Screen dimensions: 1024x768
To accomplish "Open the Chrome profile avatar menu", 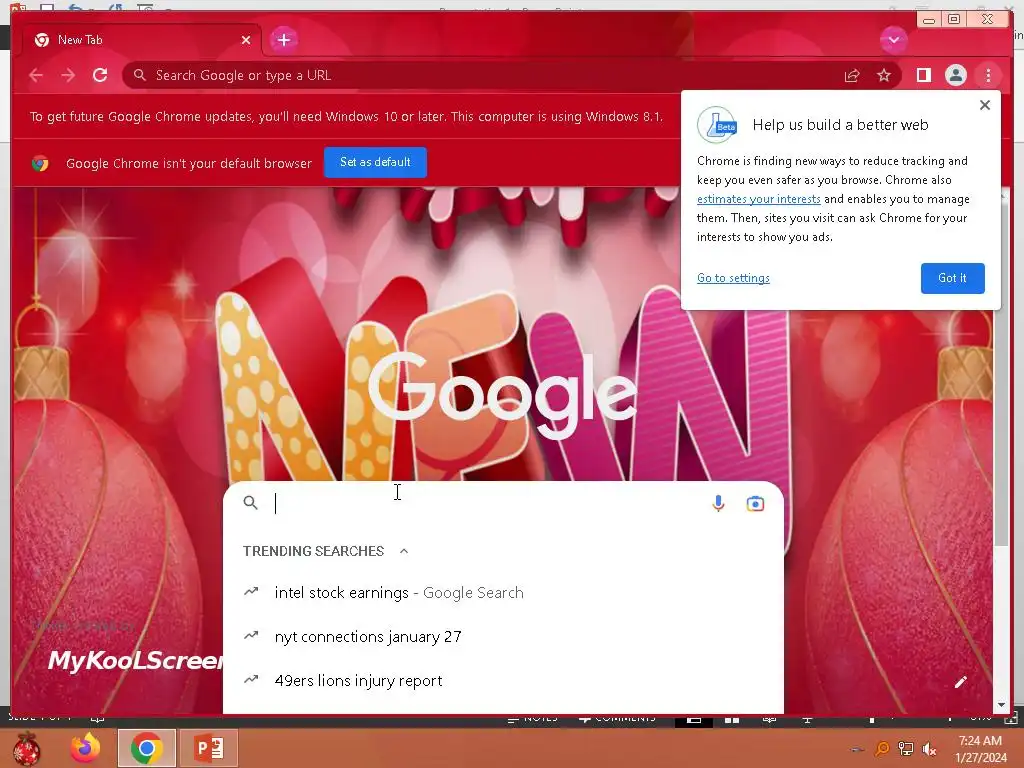I will pyautogui.click(x=955, y=75).
